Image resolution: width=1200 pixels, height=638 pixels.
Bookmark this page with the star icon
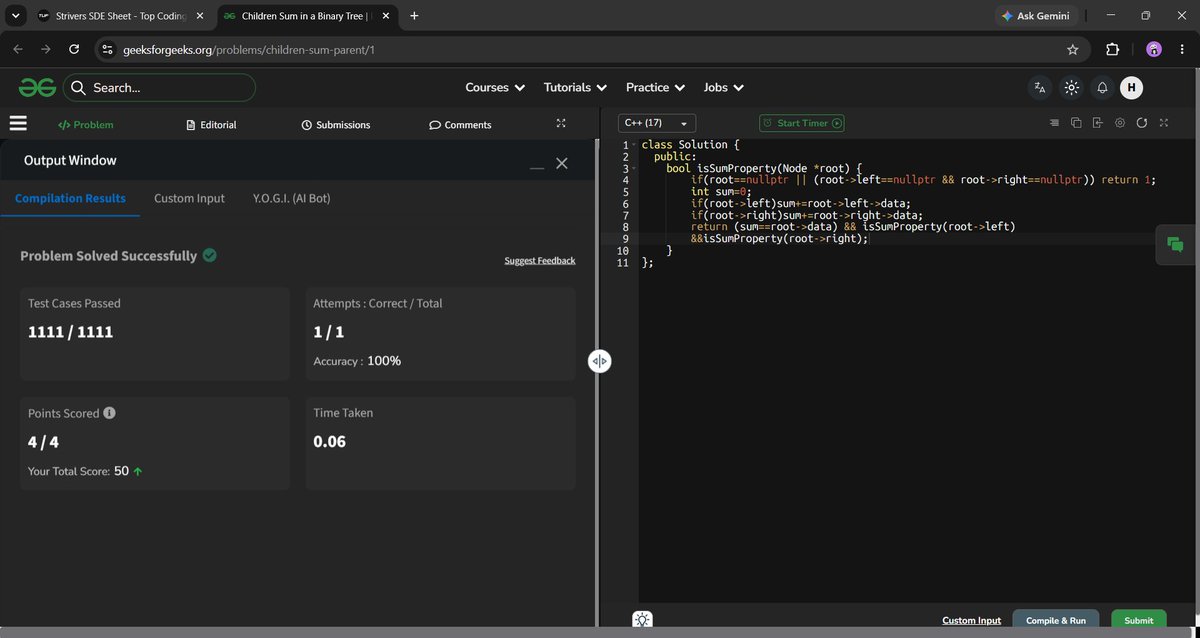(x=1073, y=49)
